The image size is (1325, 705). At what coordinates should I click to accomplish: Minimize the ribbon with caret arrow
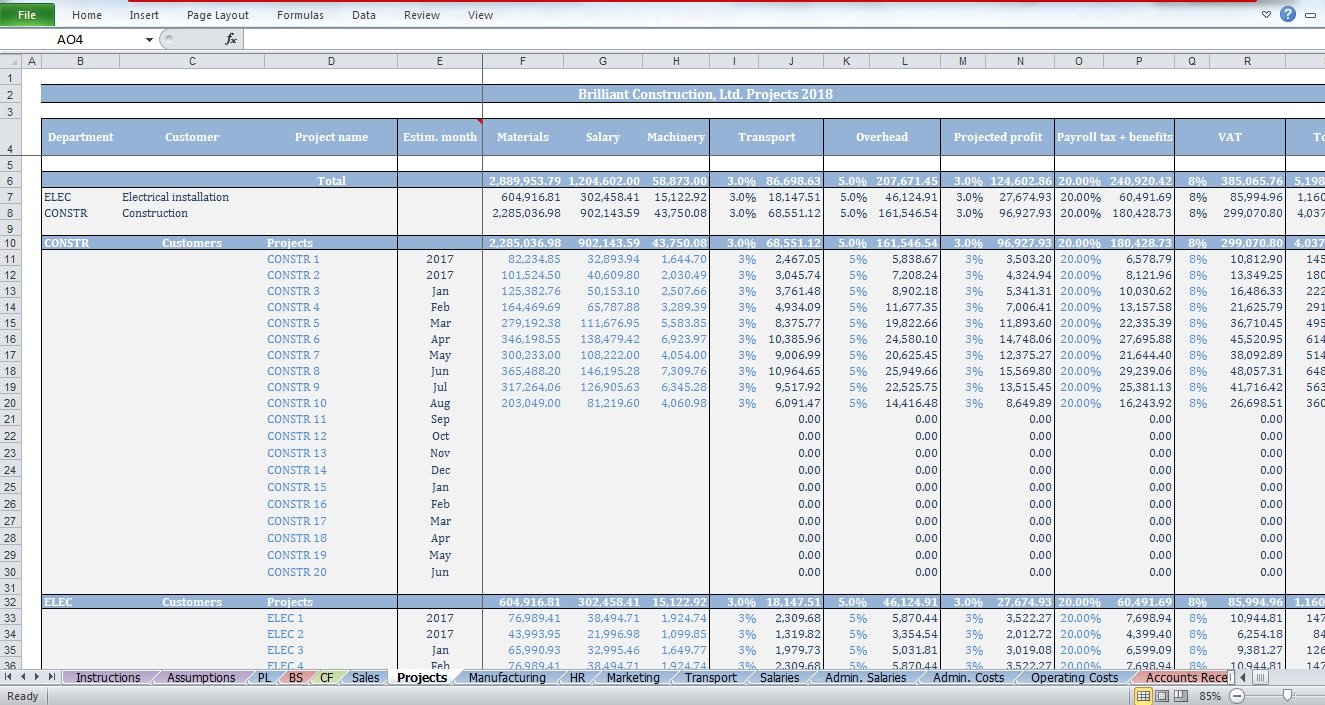coord(1266,14)
